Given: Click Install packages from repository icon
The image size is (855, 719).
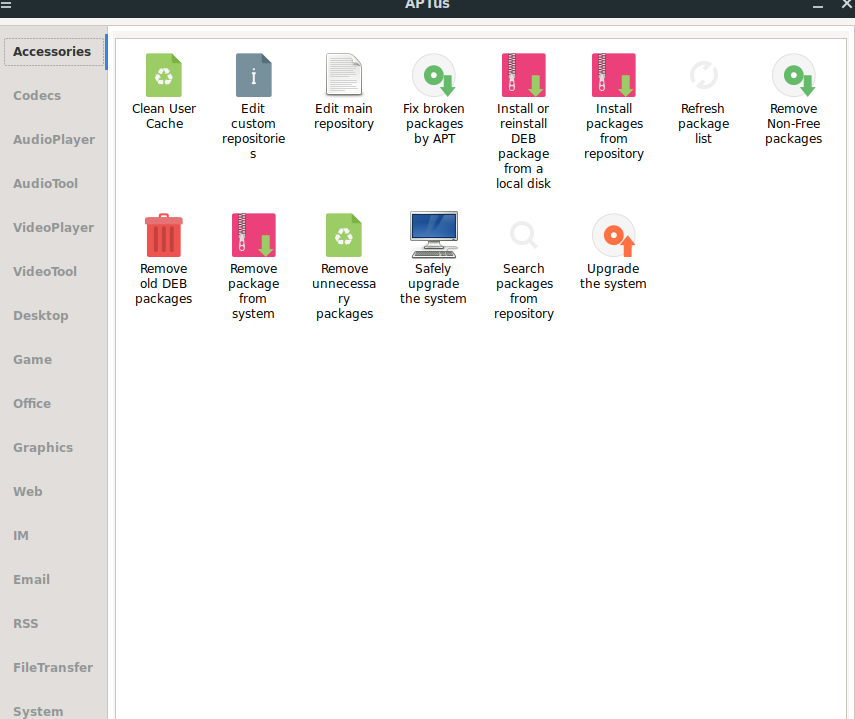Looking at the screenshot, I should [614, 75].
